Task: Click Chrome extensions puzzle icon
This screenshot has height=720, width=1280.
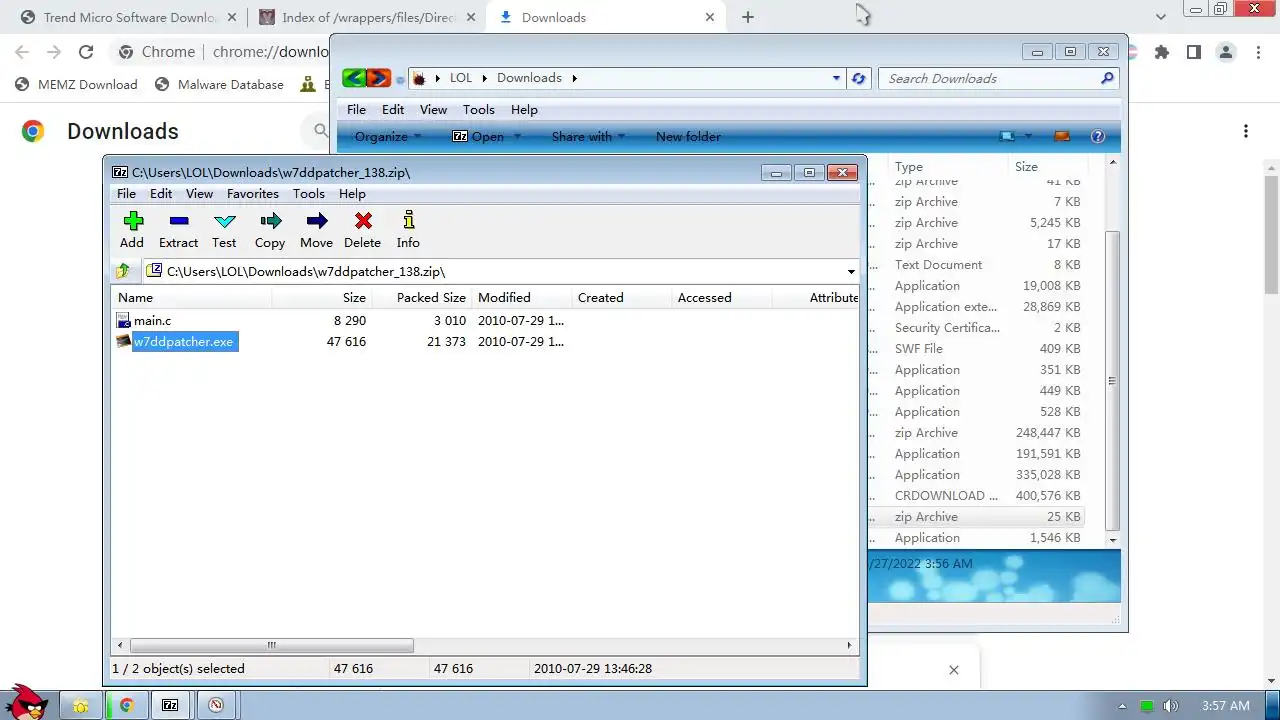Action: click(x=1161, y=52)
